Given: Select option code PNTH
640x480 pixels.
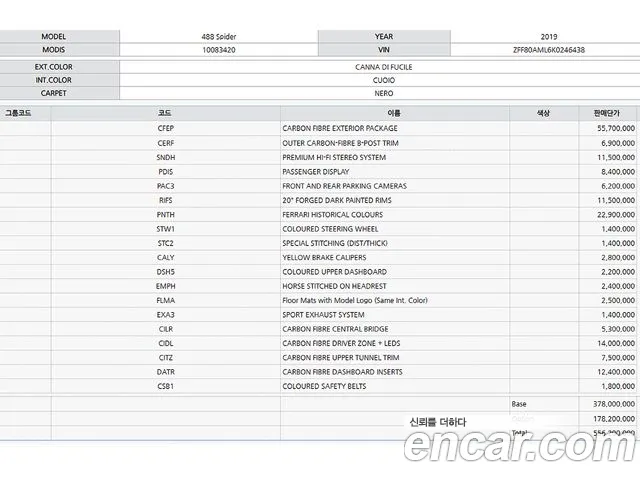Looking at the screenshot, I should (x=166, y=215).
